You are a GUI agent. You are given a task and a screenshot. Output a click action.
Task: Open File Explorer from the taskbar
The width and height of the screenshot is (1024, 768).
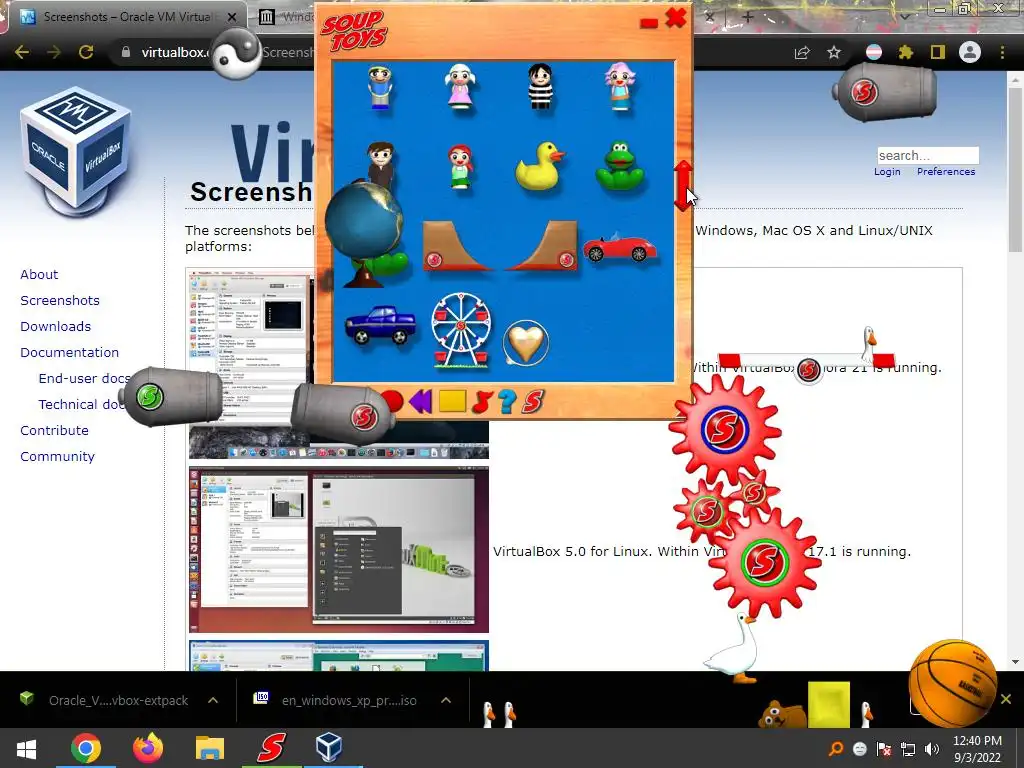(210, 748)
